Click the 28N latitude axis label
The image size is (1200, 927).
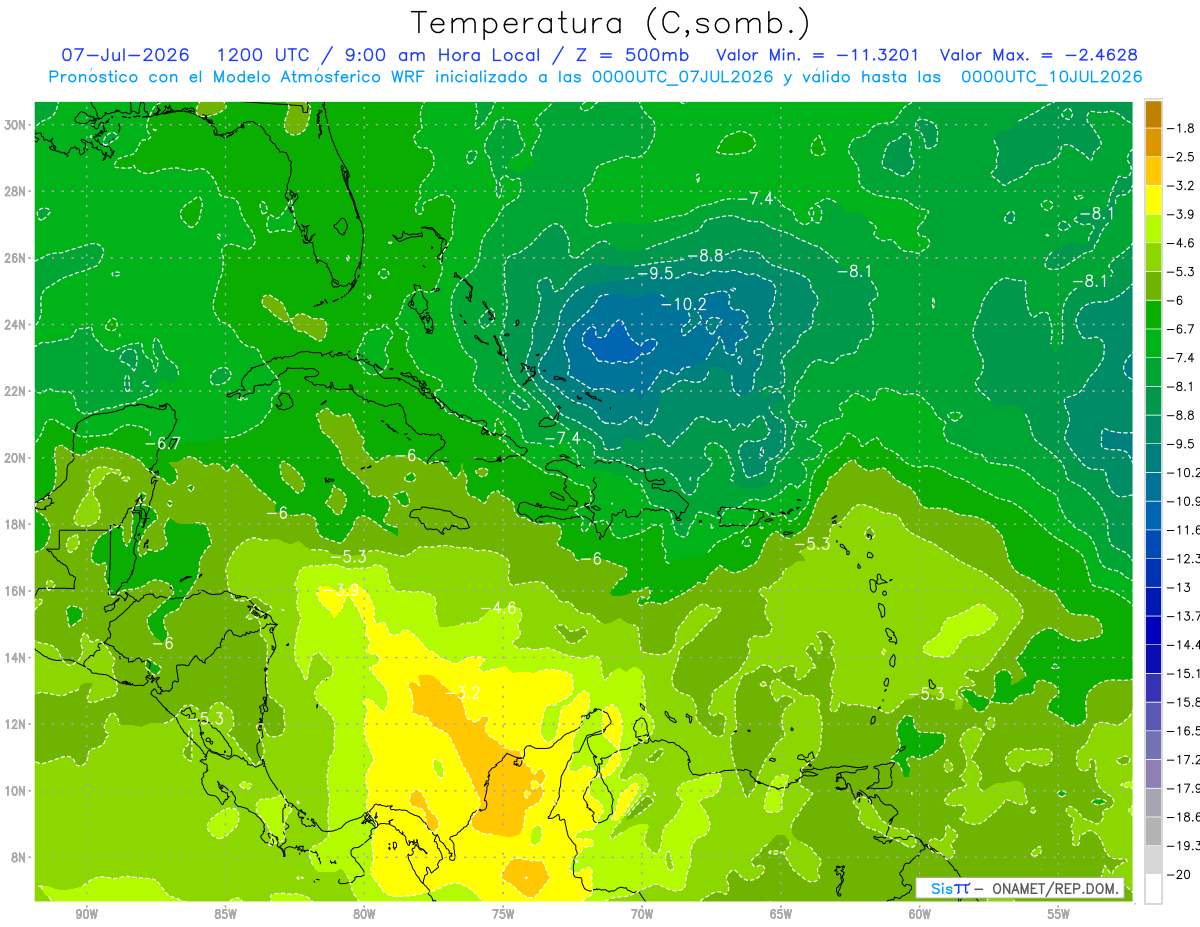(x=17, y=191)
